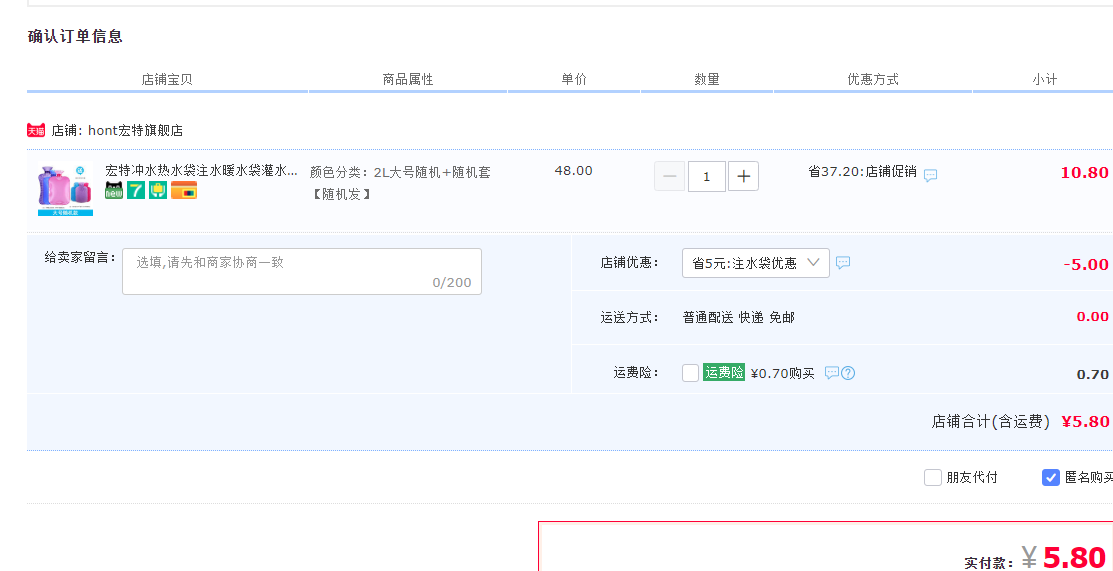Open the product title link 宏特冲水热水袋
Viewport: 1113px width, 571px height.
[x=202, y=170]
